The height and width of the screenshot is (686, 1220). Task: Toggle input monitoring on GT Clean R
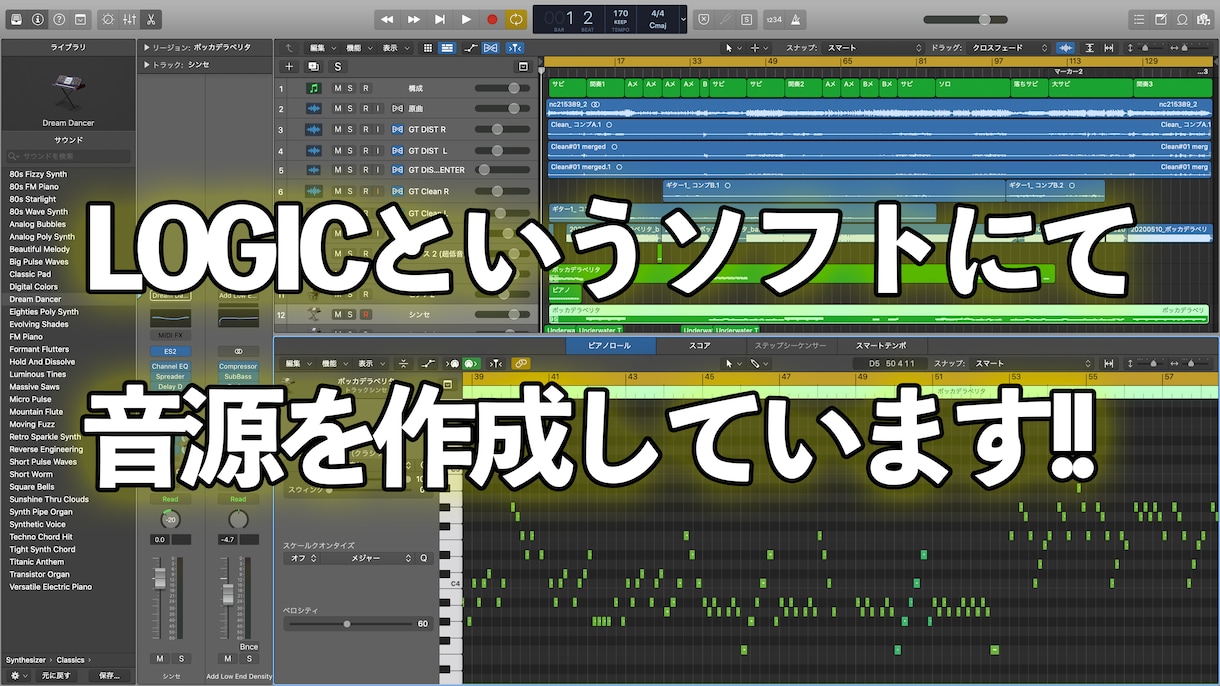coord(378,191)
